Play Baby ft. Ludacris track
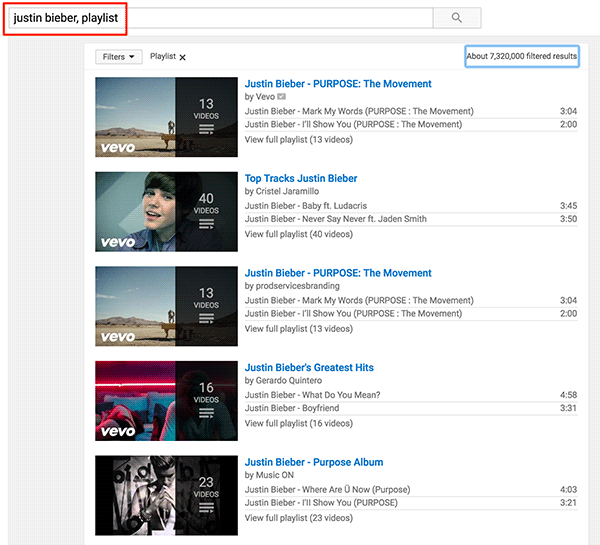The image size is (600, 545). [306, 206]
